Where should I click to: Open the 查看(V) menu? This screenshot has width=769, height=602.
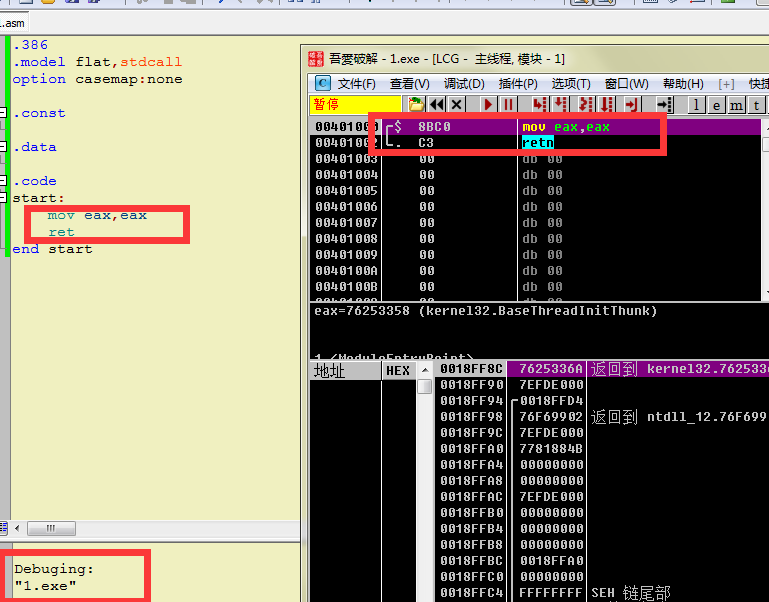tap(410, 84)
